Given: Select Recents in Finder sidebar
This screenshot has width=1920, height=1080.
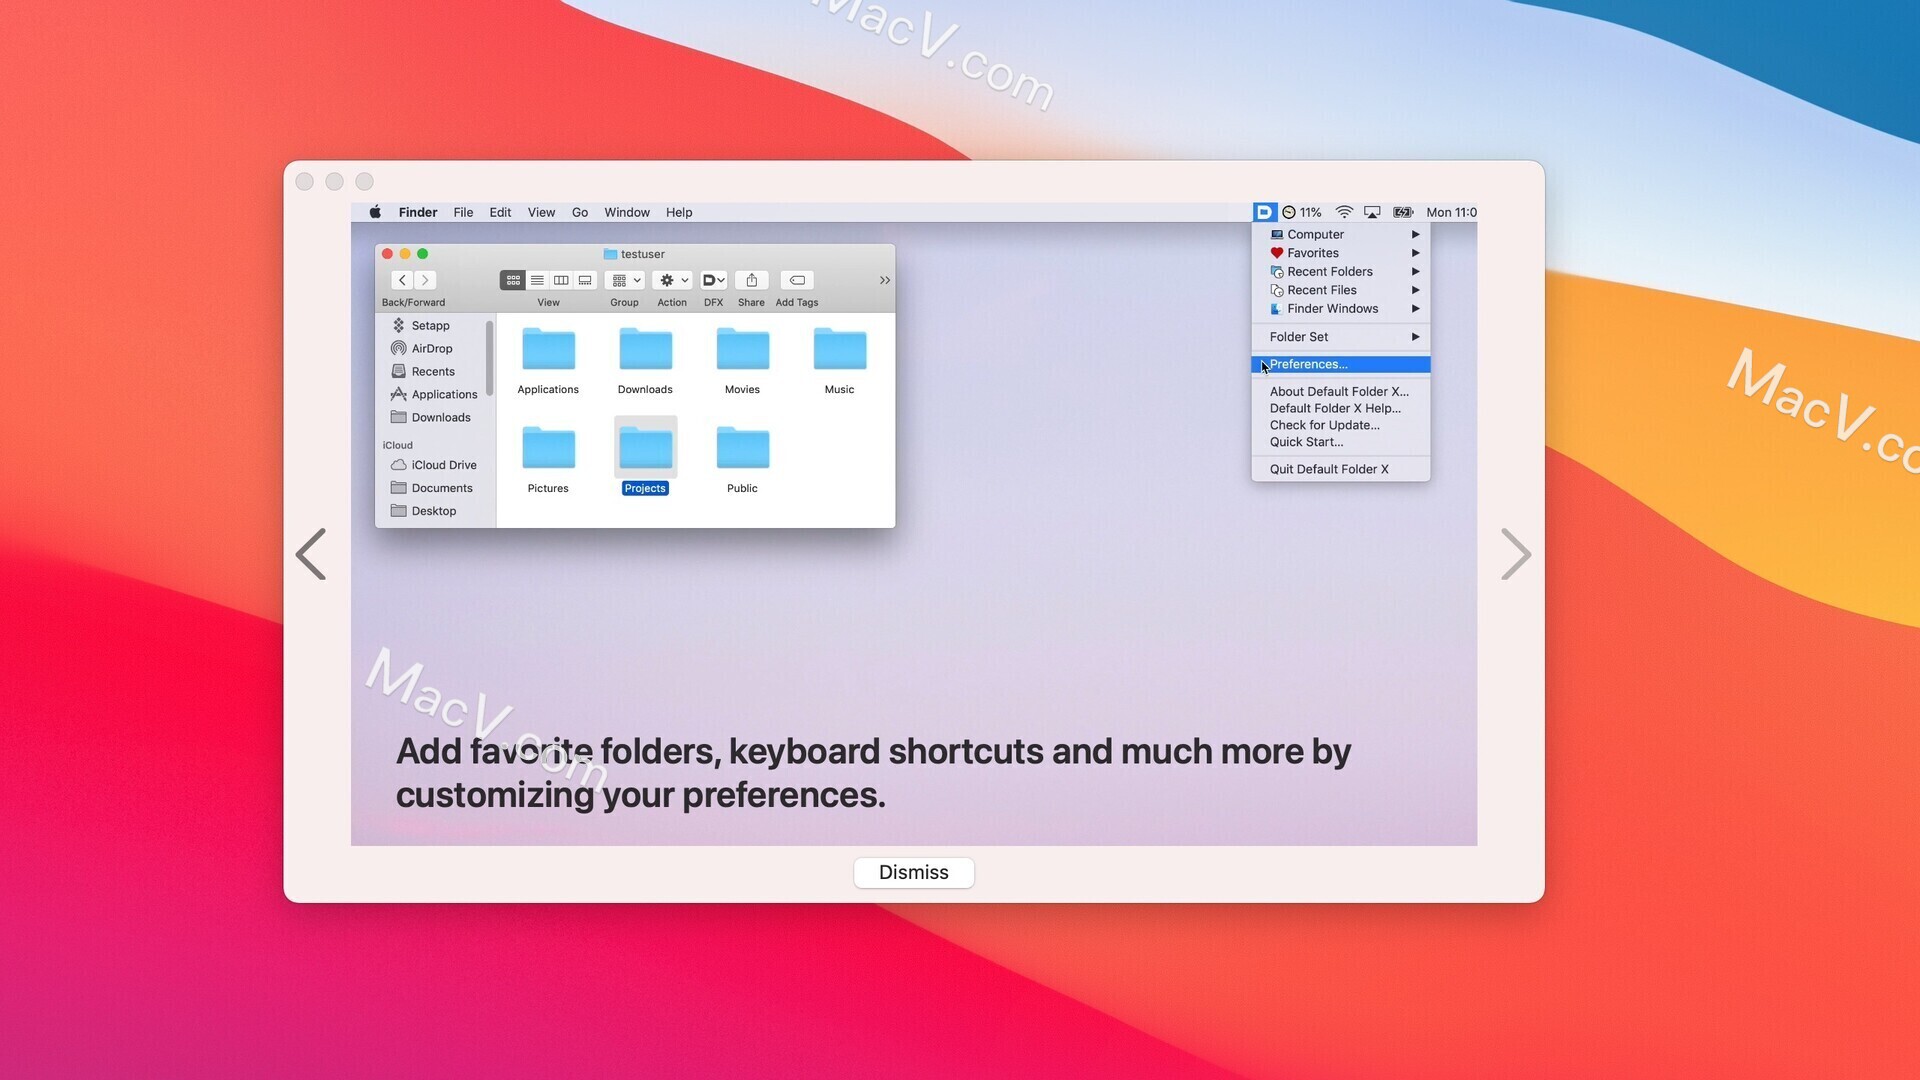Looking at the screenshot, I should coord(431,372).
